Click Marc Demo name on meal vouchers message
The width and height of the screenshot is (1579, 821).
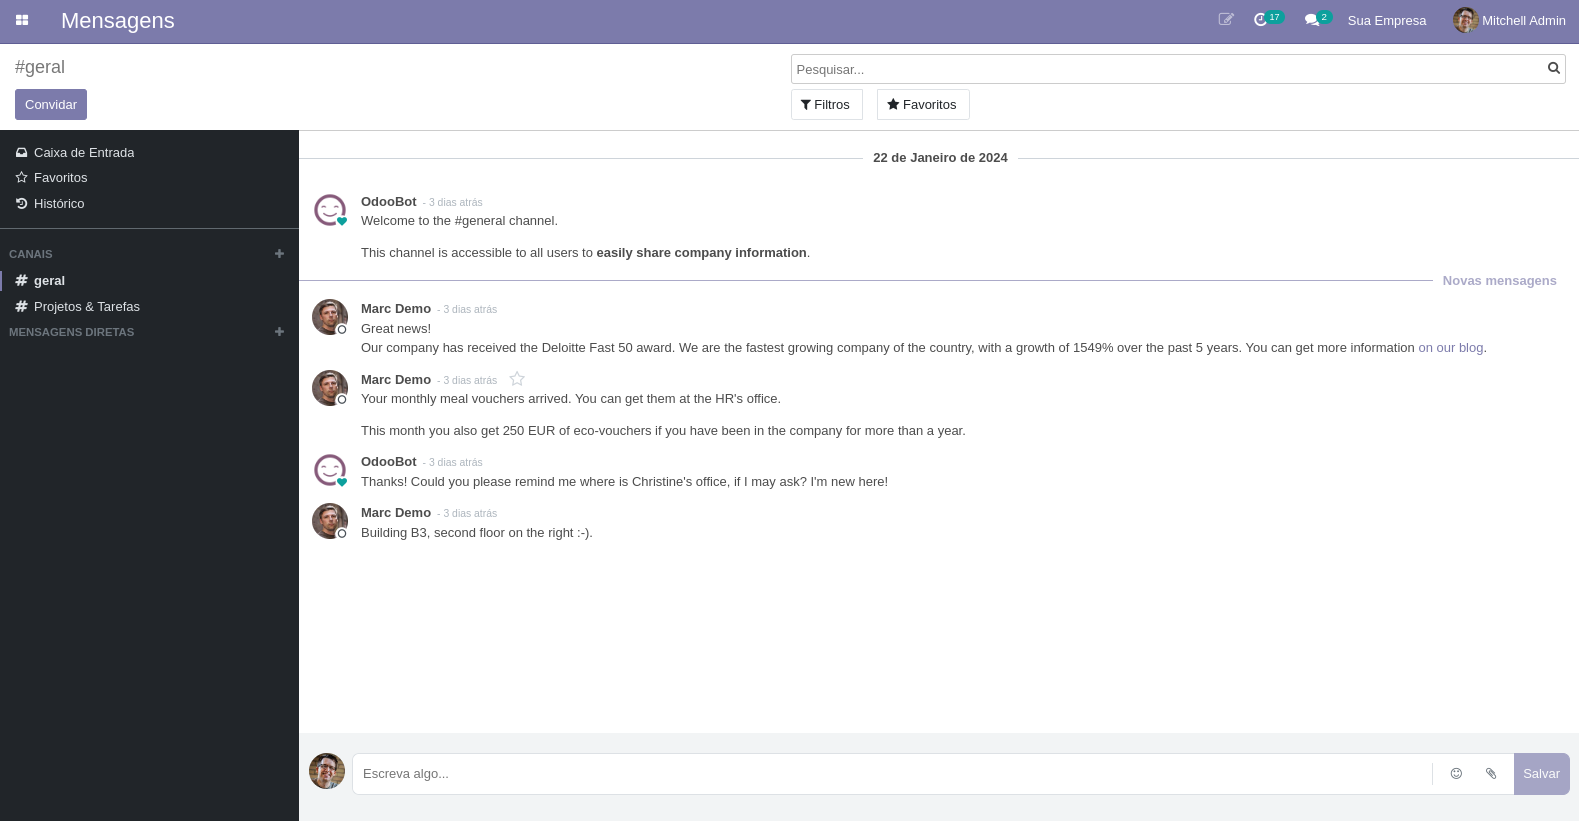[x=396, y=379]
